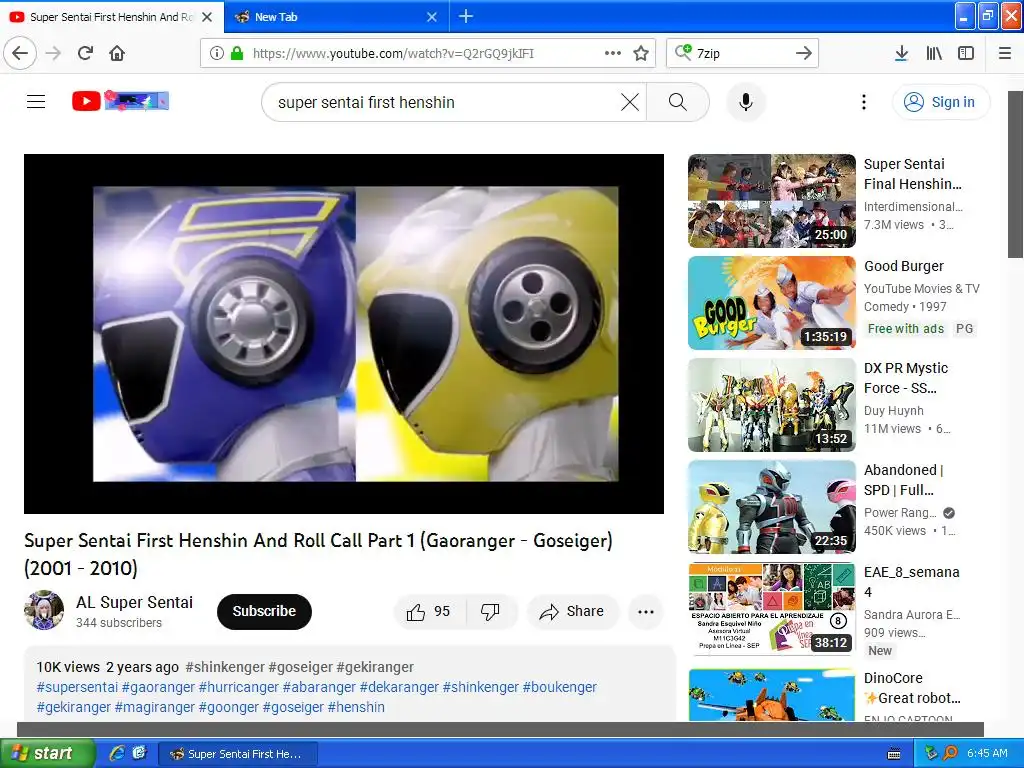
Task: Click the video player area
Action: [344, 334]
